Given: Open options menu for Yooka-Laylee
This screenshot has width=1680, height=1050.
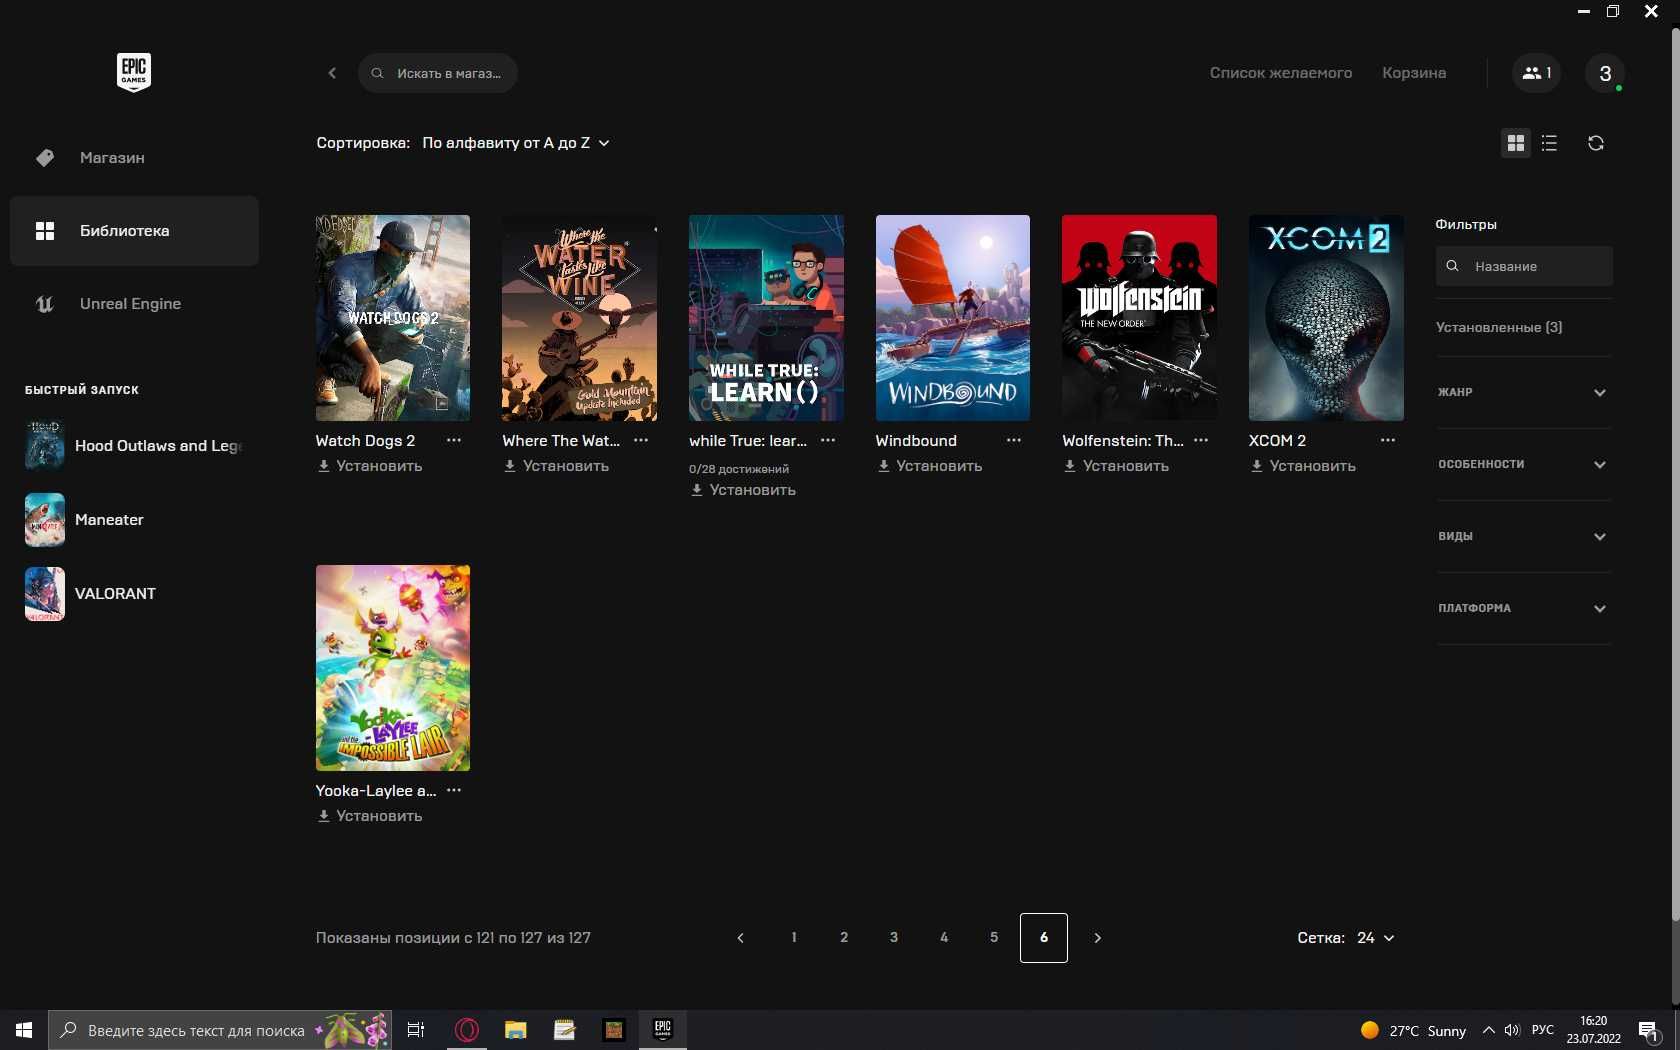Looking at the screenshot, I should pos(454,790).
